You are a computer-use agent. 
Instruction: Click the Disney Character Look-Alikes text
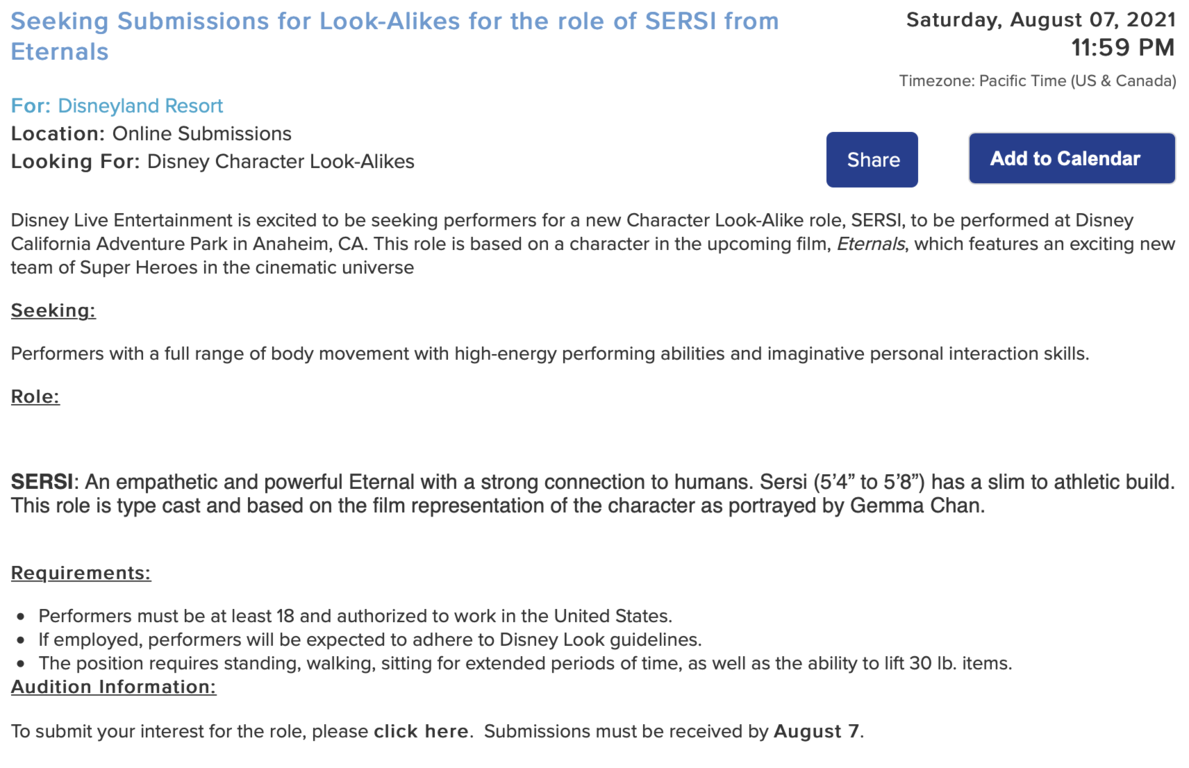coord(281,161)
